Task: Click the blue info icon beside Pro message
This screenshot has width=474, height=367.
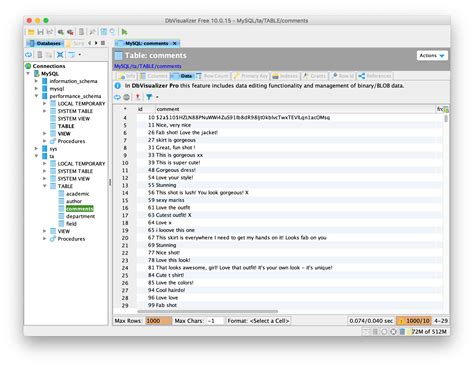Action: (x=118, y=86)
